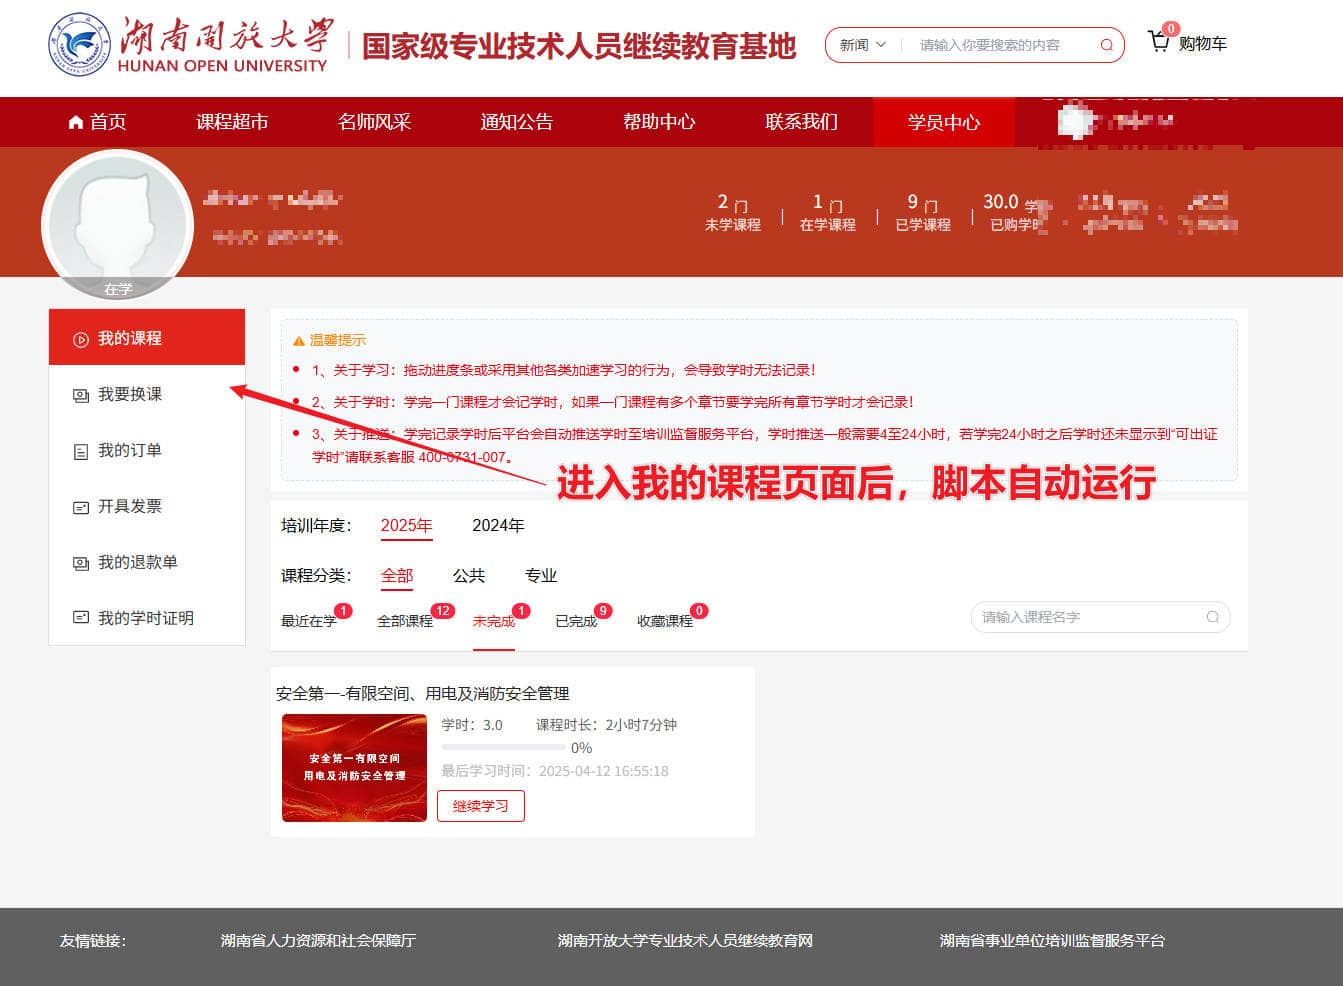Expand the 新闻 search category dropdown
1343x986 pixels.
[x=862, y=45]
